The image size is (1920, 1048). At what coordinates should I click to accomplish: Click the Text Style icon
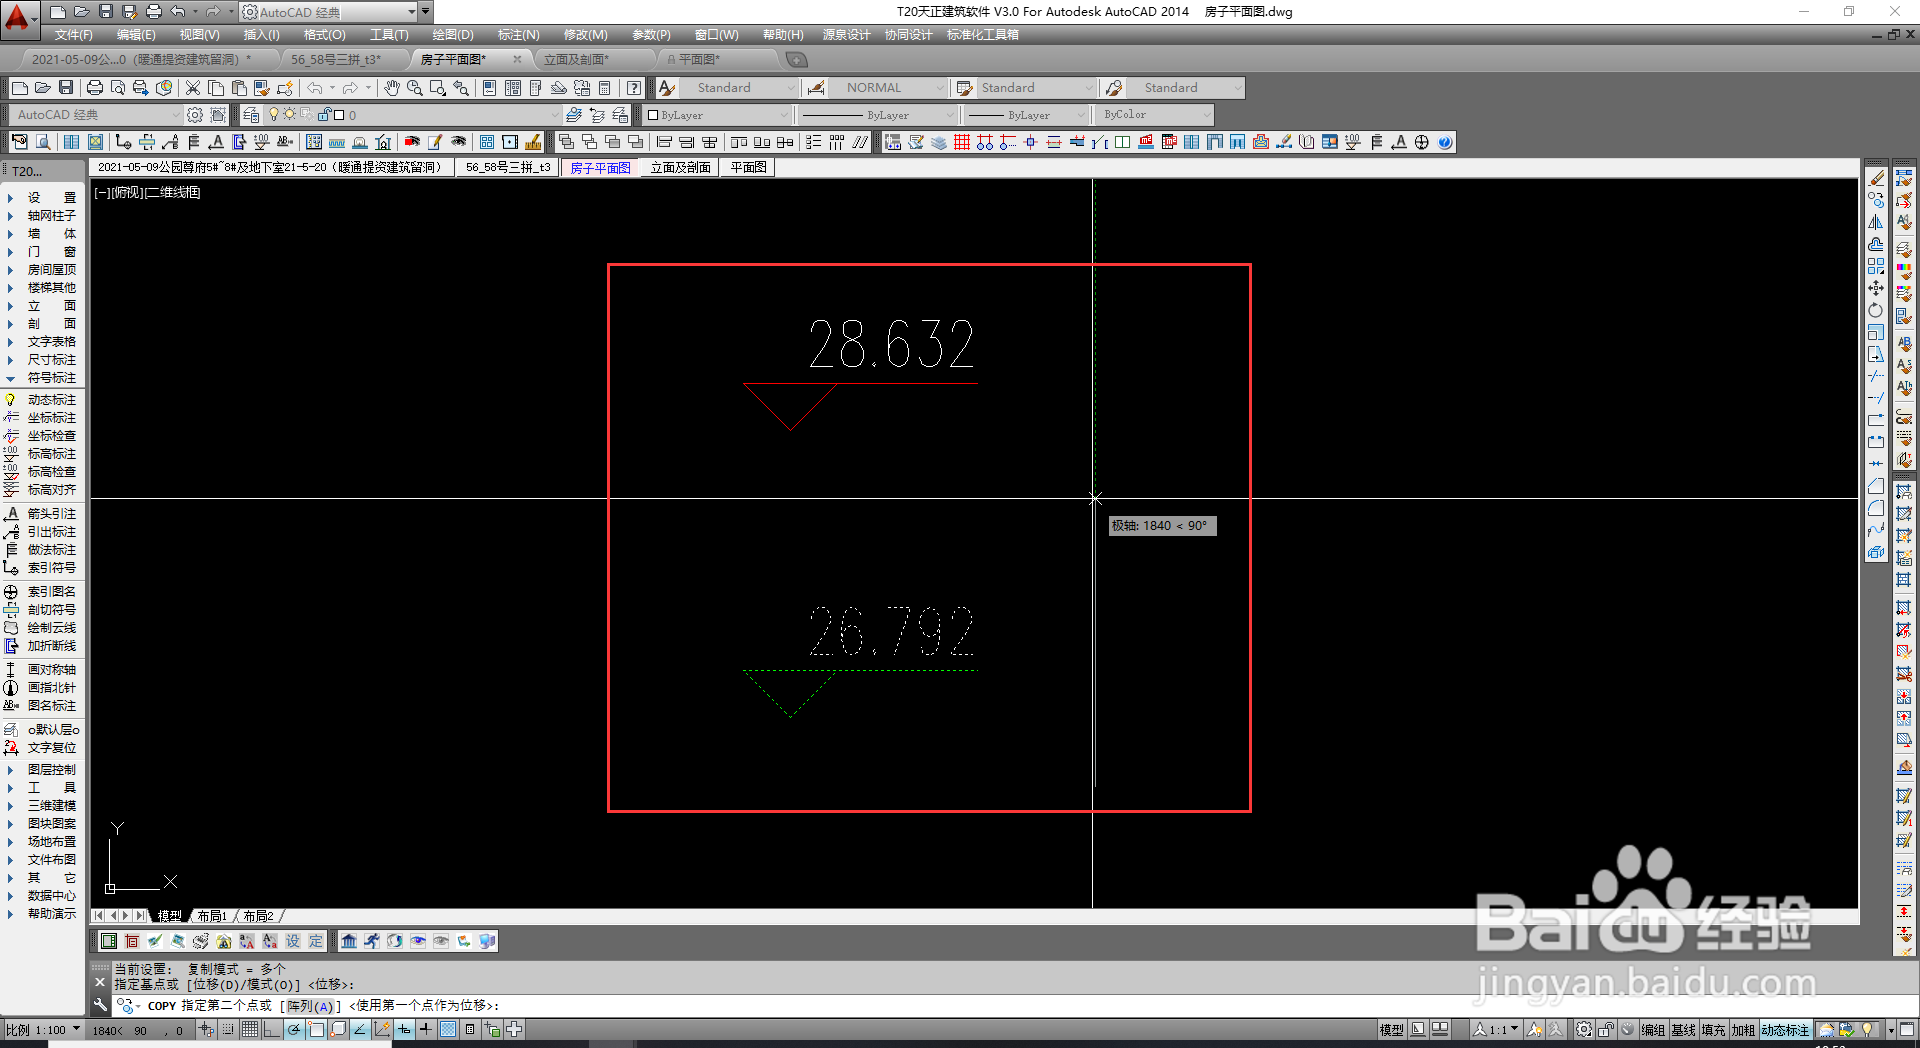pos(667,88)
